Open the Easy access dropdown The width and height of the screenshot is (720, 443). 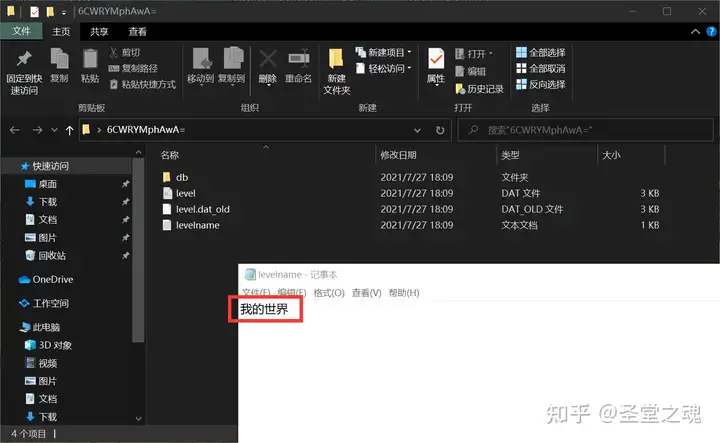tap(384, 68)
